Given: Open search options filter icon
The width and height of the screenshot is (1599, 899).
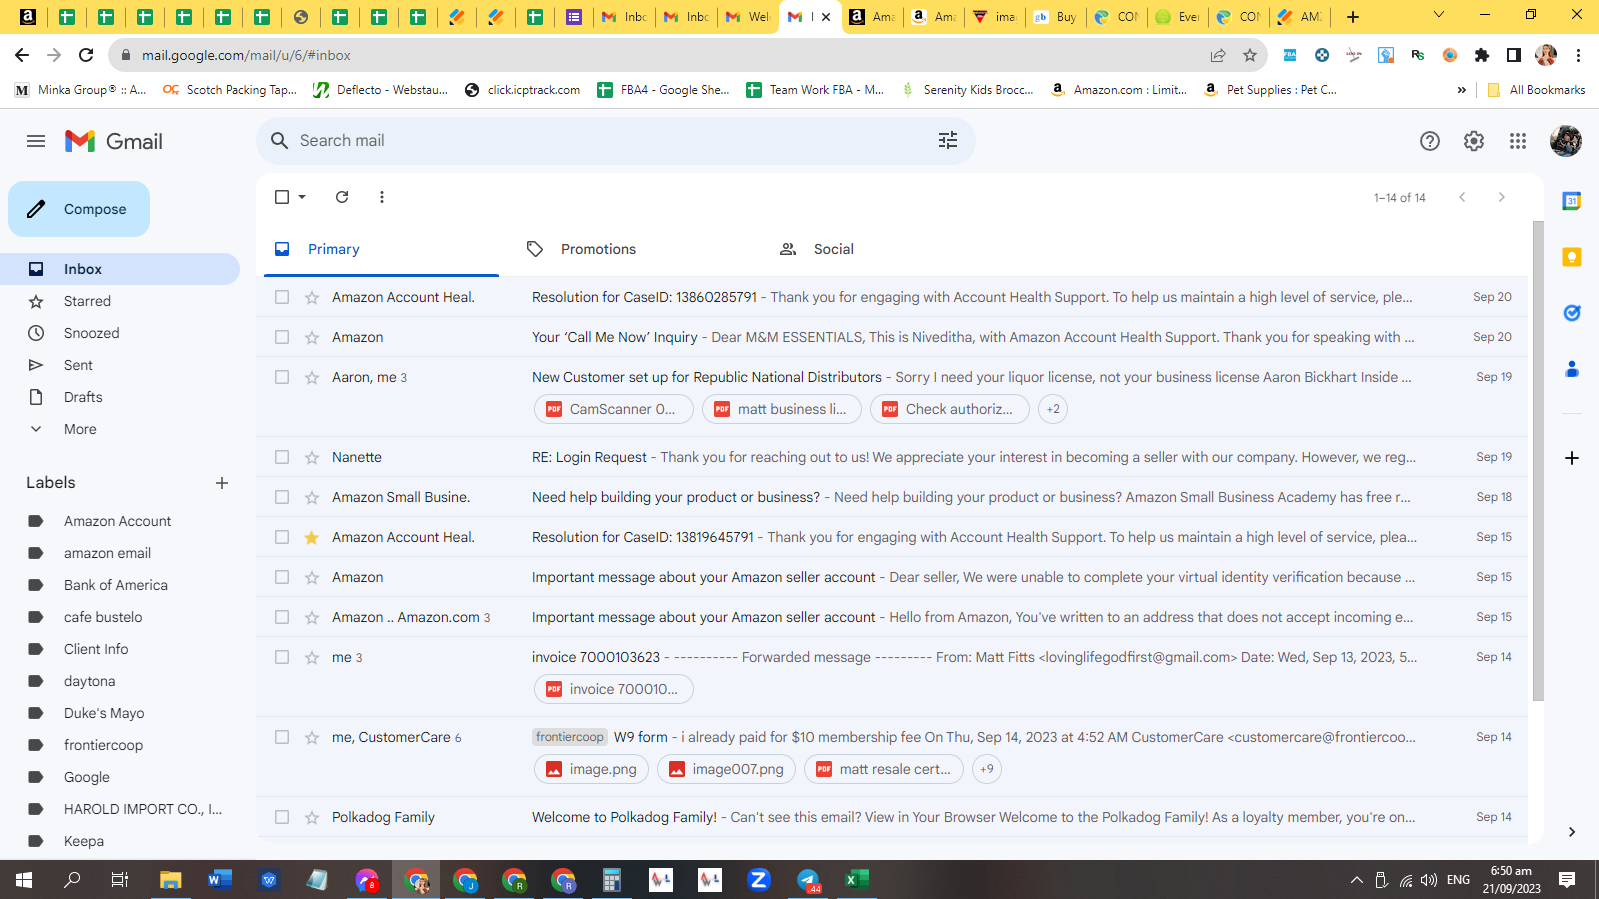Looking at the screenshot, I should 948,141.
